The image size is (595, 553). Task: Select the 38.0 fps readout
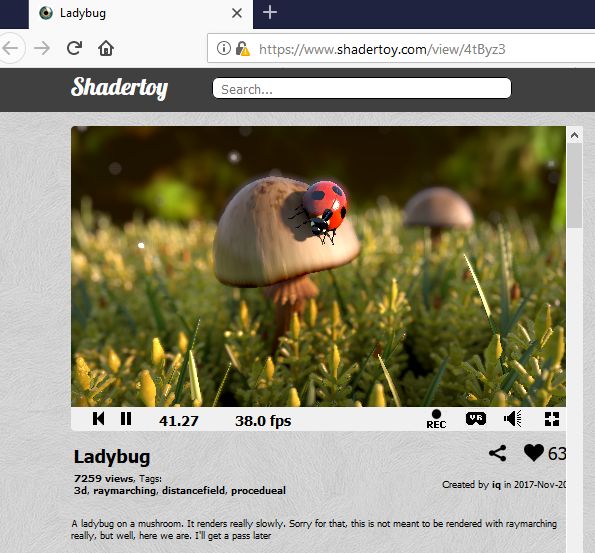click(x=263, y=421)
